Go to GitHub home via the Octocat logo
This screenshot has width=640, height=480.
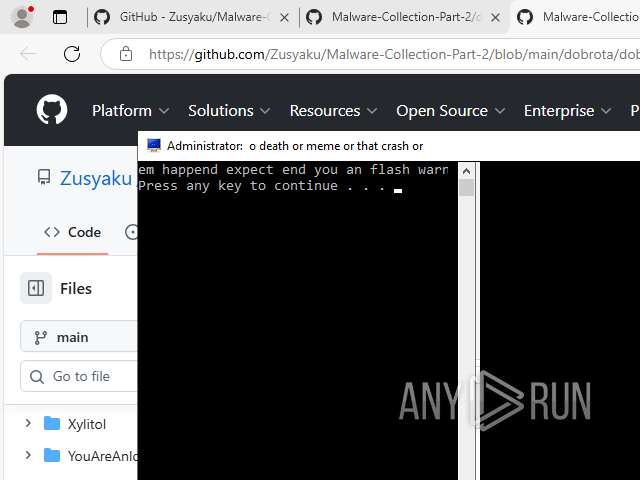pos(52,110)
